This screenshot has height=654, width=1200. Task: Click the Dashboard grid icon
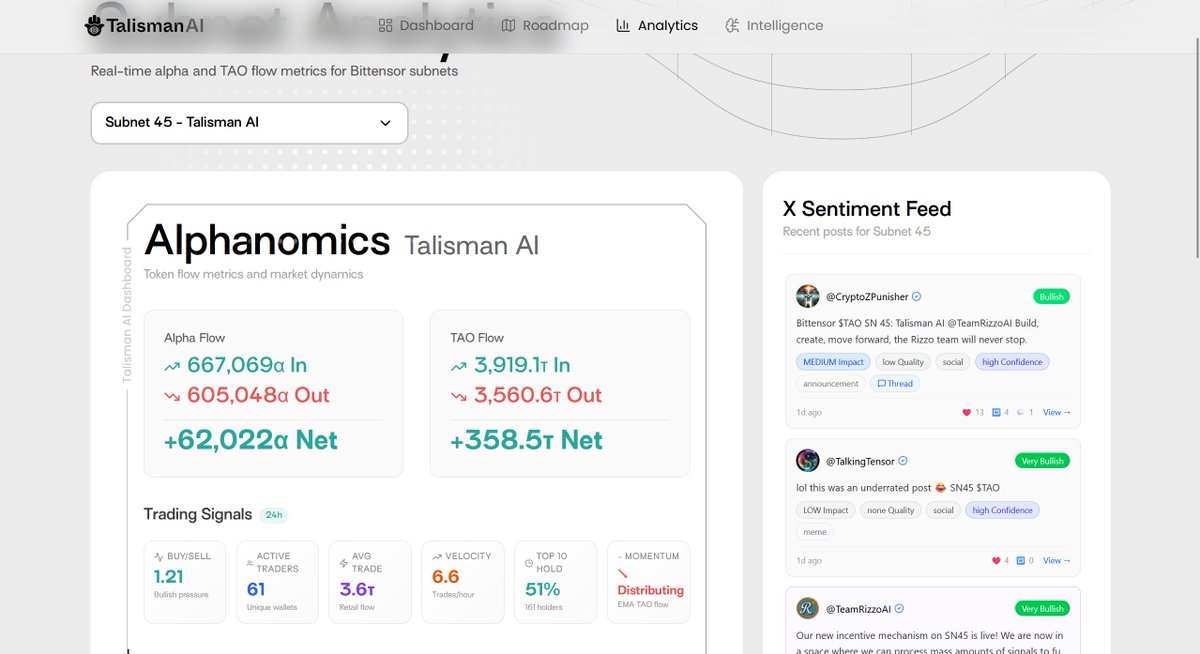(x=386, y=25)
